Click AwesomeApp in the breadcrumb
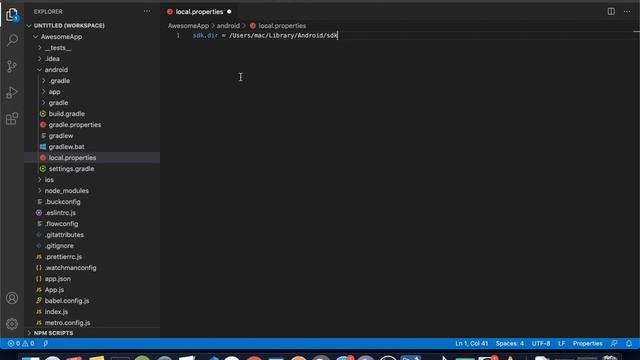Screen dimensions: 640x360 pos(188,26)
